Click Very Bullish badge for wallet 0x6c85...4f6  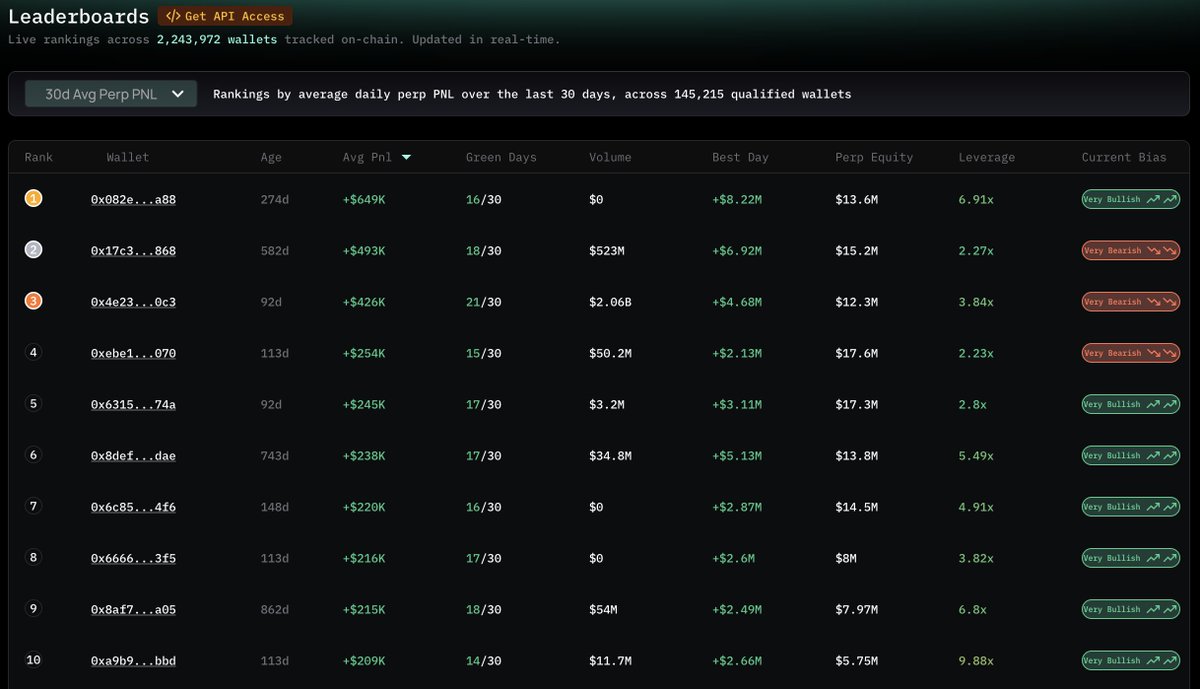tap(1131, 506)
